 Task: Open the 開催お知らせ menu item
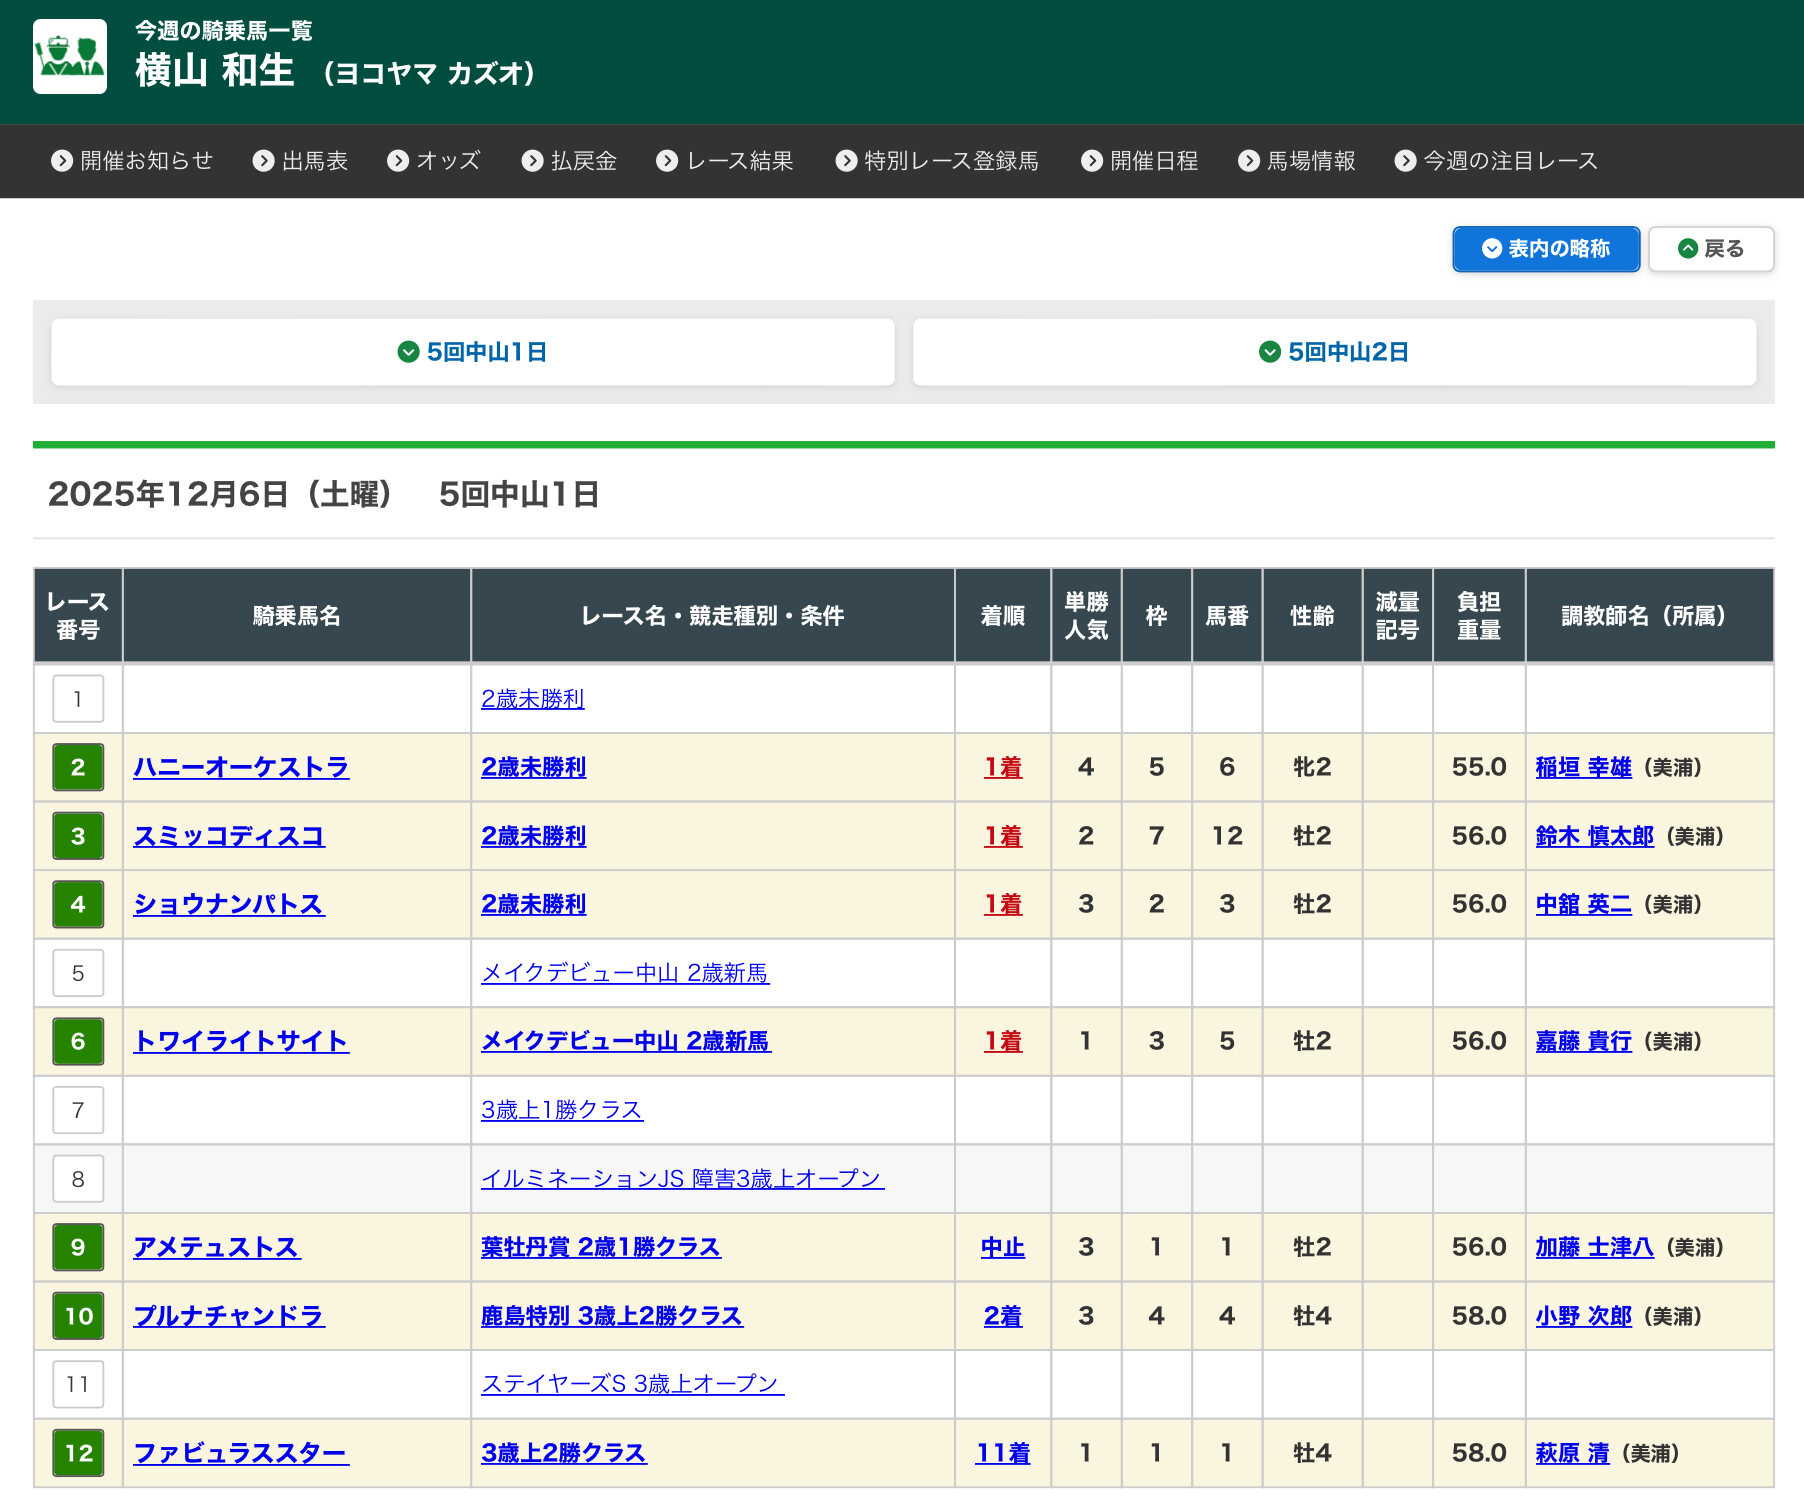tap(133, 161)
